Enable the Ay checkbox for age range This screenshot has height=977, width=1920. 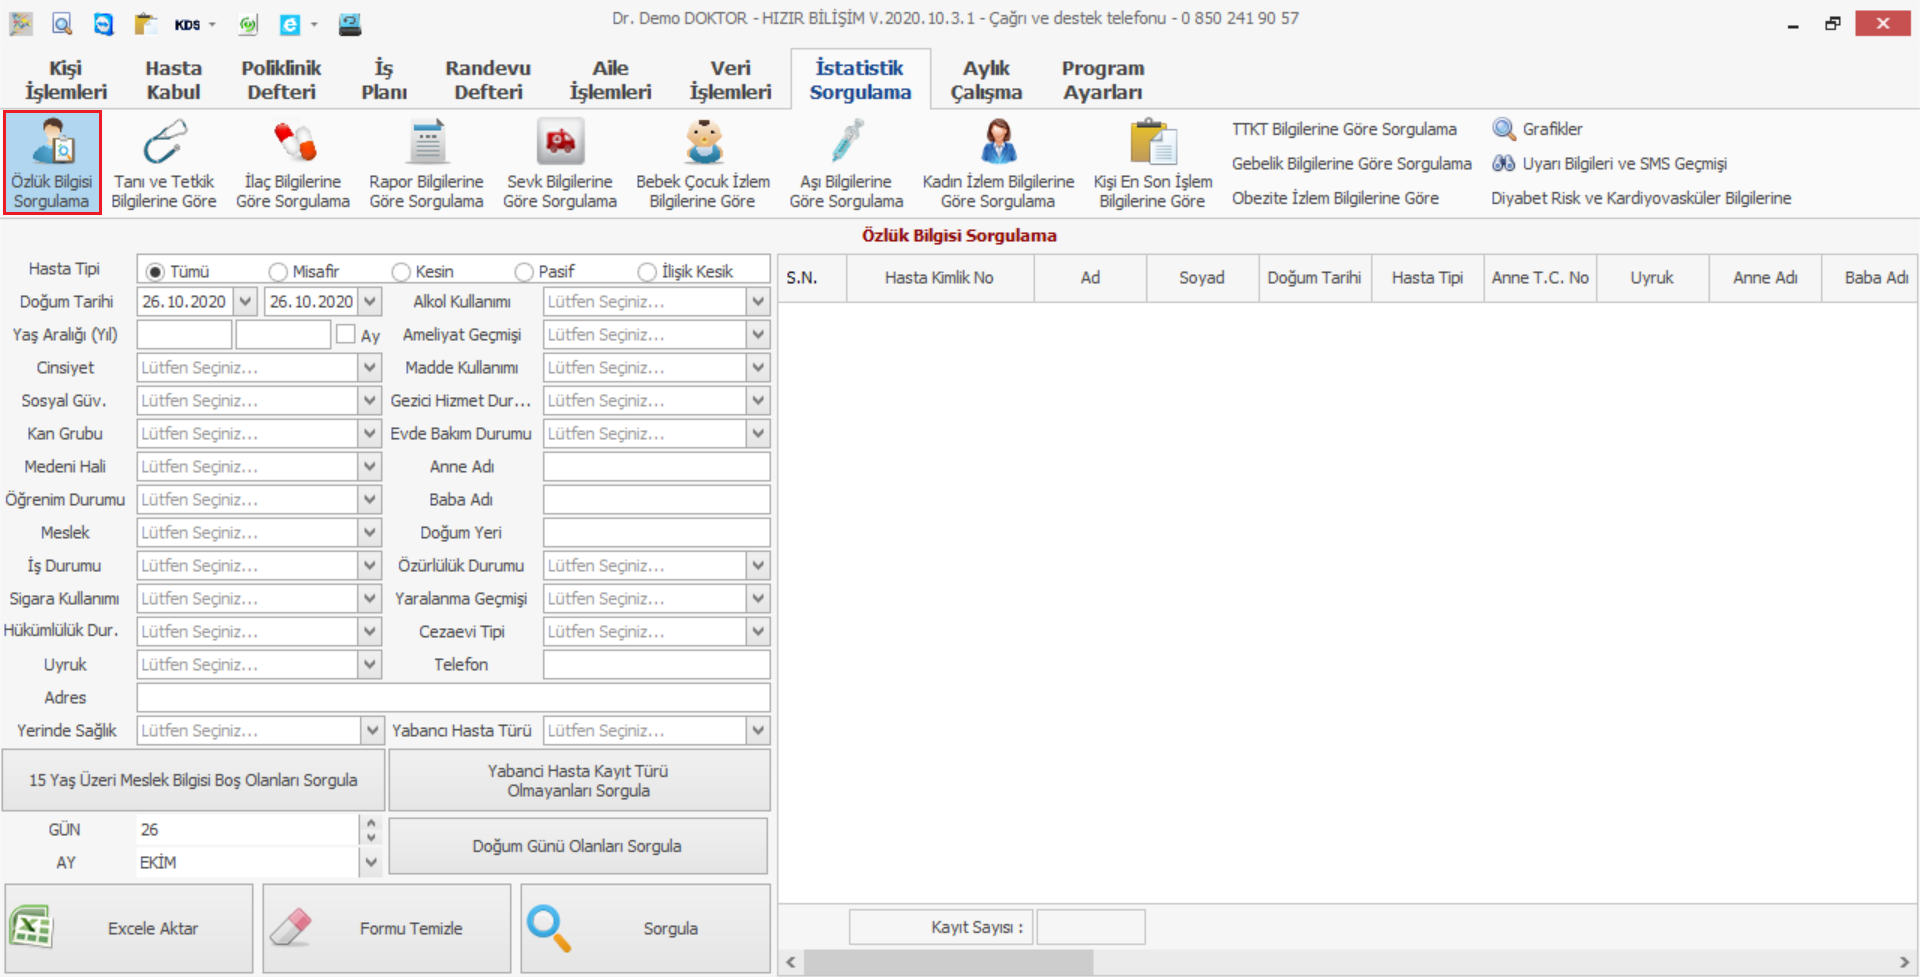[x=346, y=335]
